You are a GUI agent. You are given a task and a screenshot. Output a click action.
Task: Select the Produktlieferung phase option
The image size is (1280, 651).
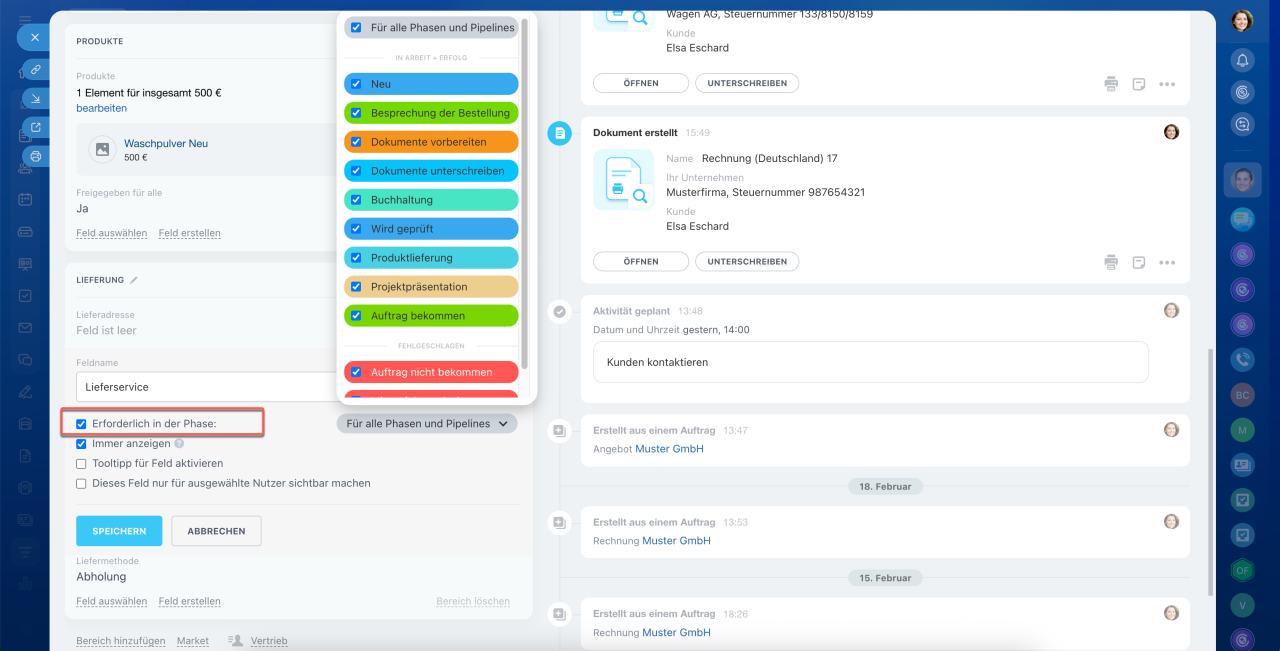tap(431, 258)
